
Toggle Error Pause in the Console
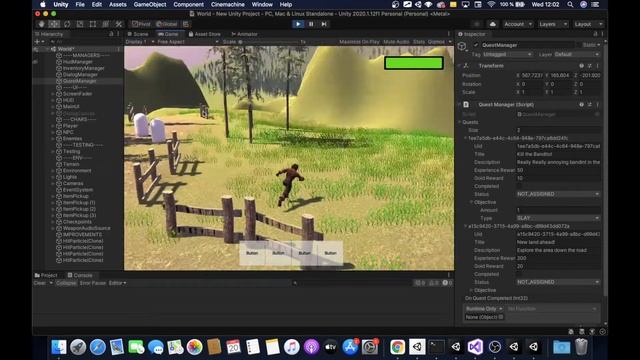click(93, 283)
